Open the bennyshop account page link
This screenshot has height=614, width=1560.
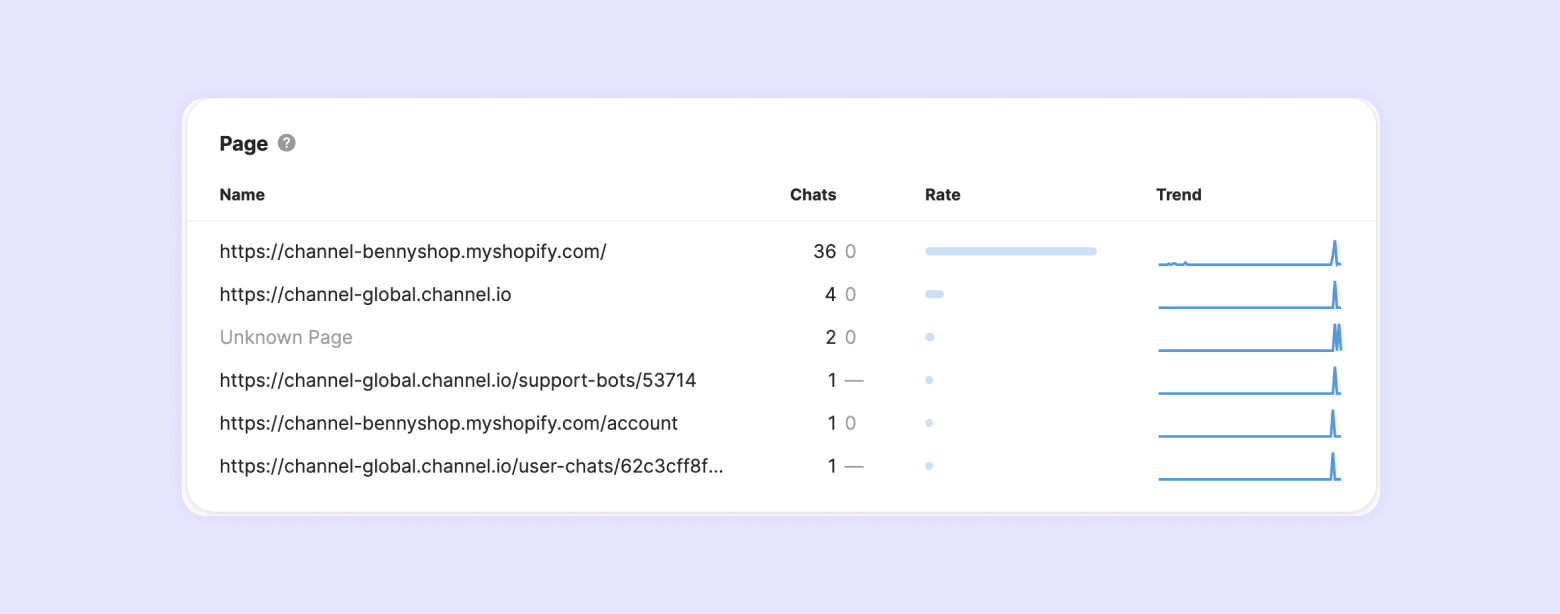448,424
